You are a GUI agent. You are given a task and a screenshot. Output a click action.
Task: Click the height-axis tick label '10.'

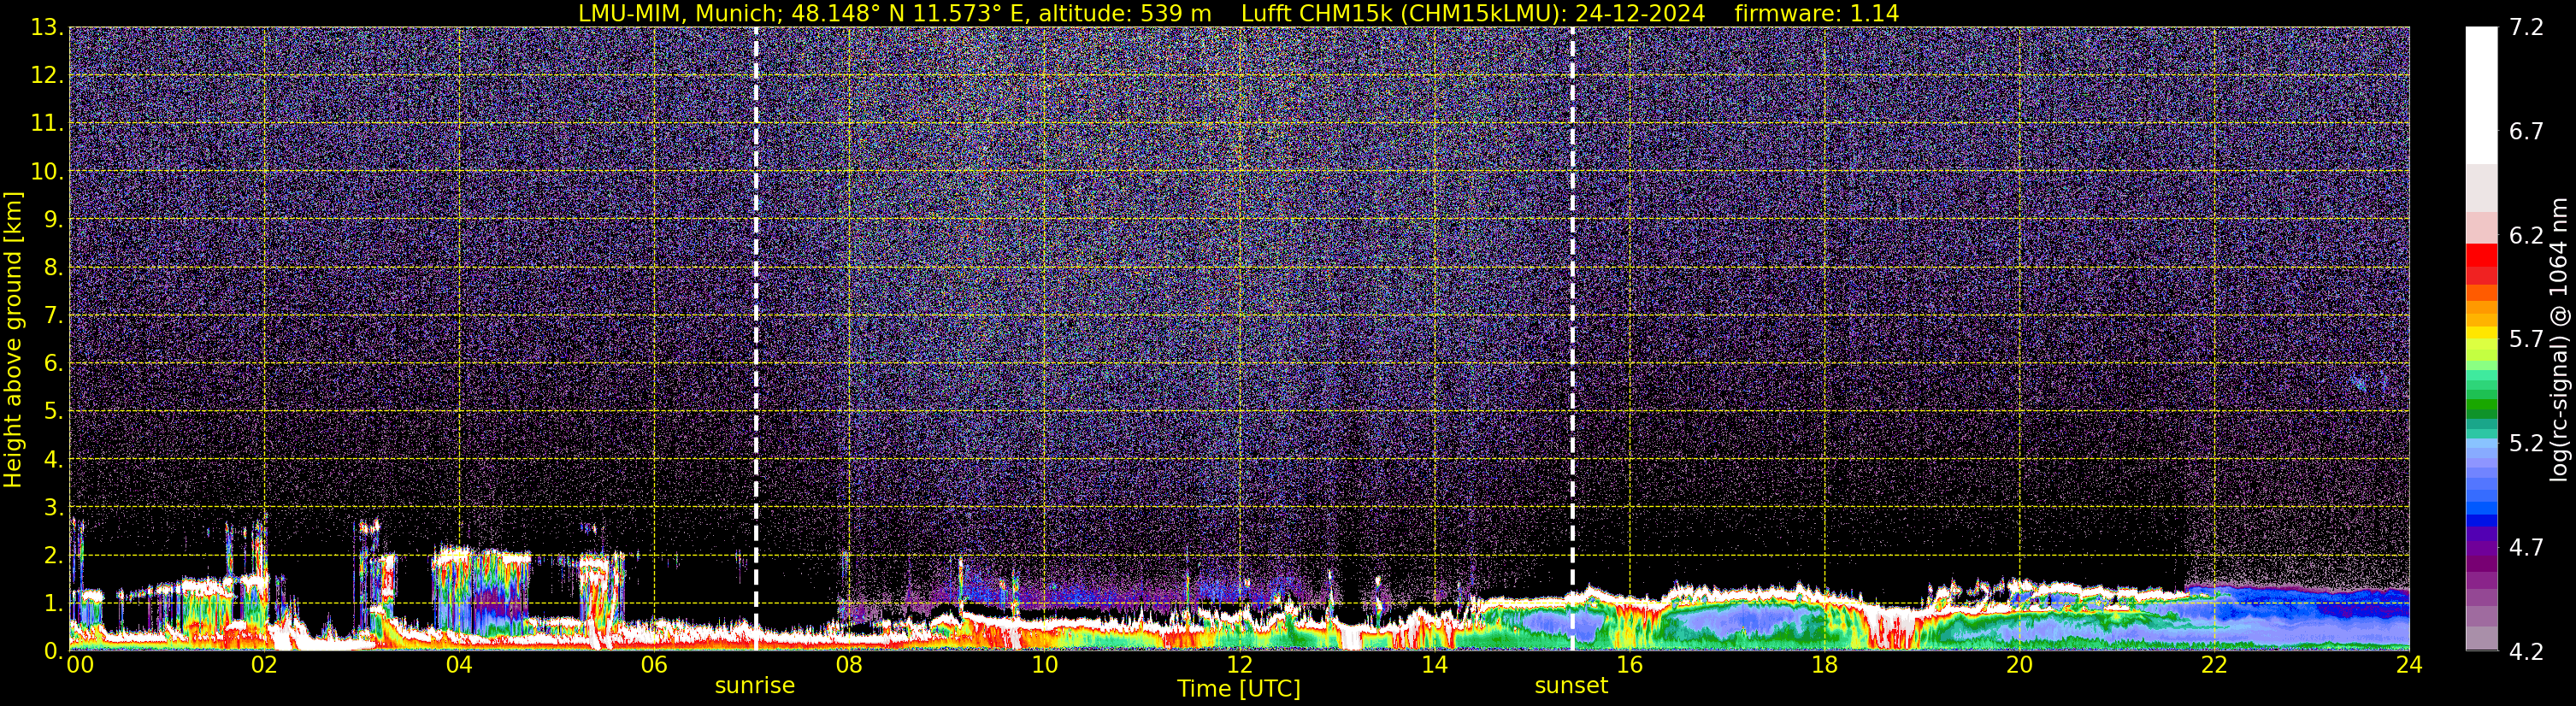46,172
